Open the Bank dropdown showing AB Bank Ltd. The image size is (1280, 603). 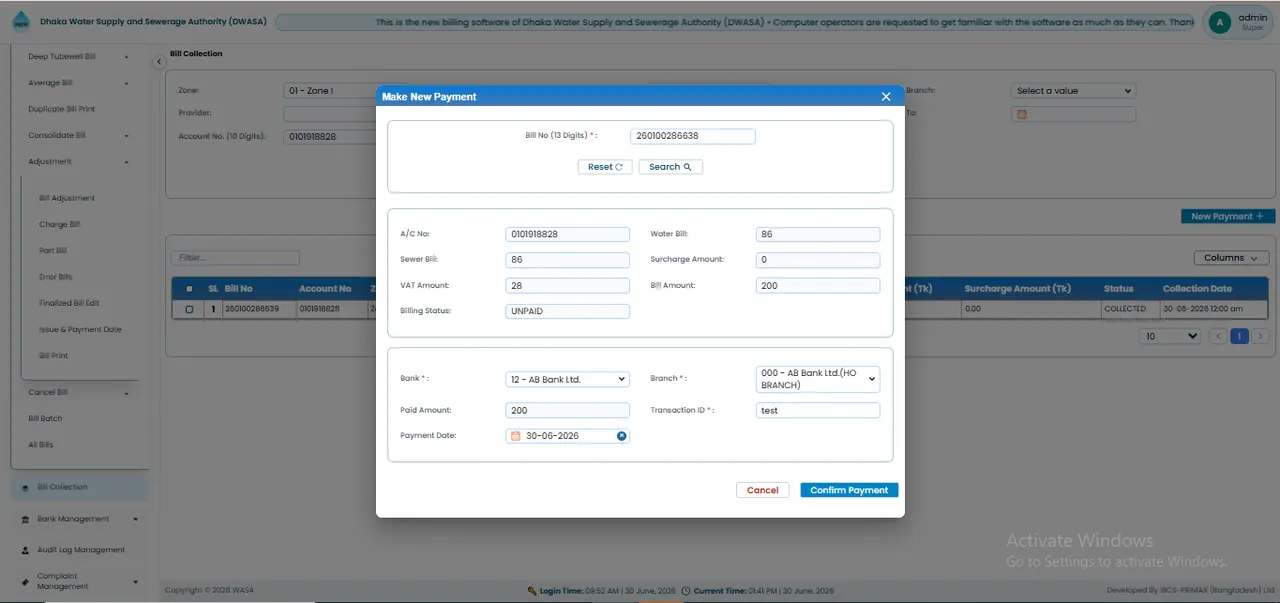(568, 379)
